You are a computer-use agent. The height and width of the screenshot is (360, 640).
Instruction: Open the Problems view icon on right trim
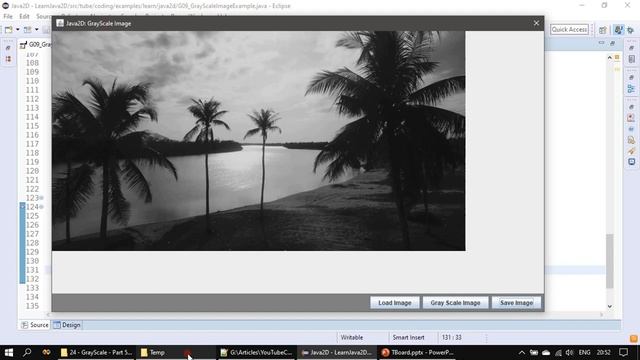[x=631, y=118]
